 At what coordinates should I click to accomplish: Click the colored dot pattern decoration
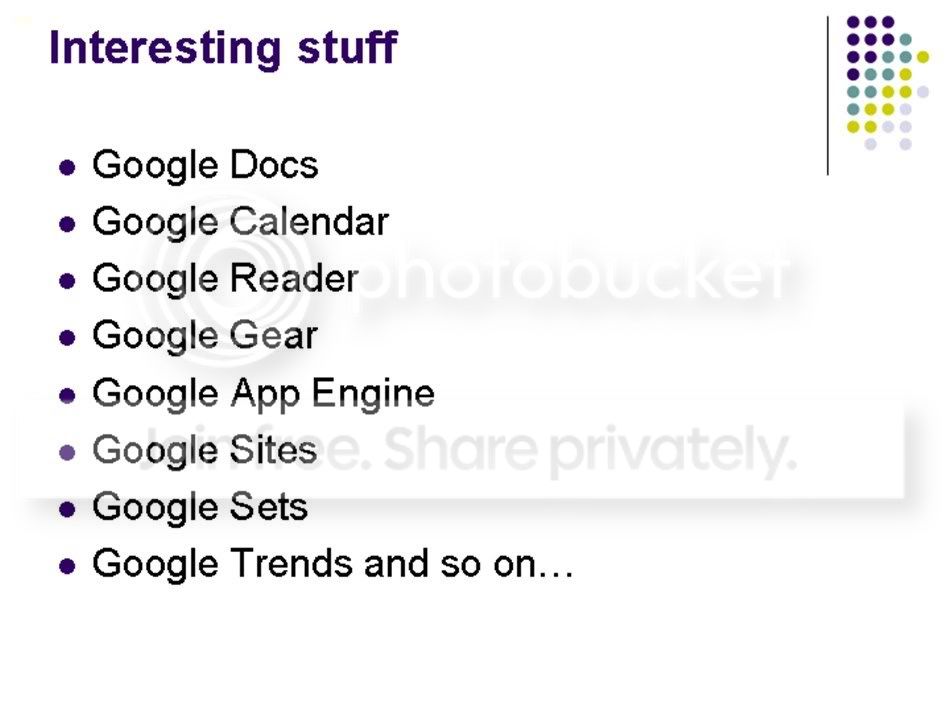point(888,83)
